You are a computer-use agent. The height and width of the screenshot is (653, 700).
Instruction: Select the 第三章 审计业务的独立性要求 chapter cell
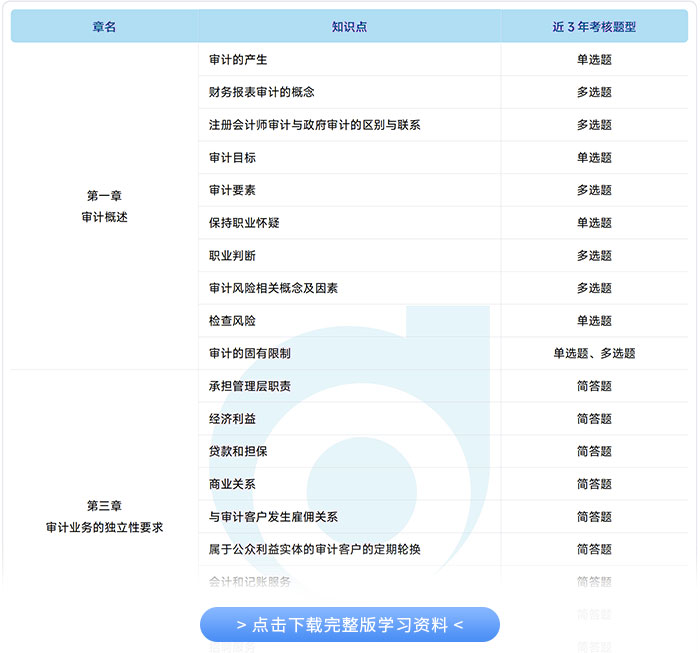pyautogui.click(x=104, y=517)
